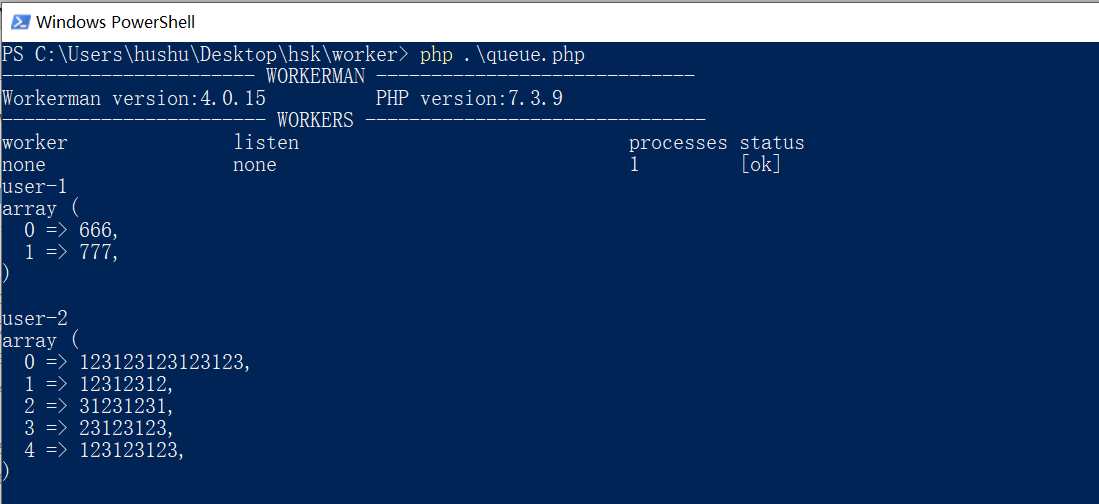
Task: Click the WORKERMAN header line
Action: [348, 76]
